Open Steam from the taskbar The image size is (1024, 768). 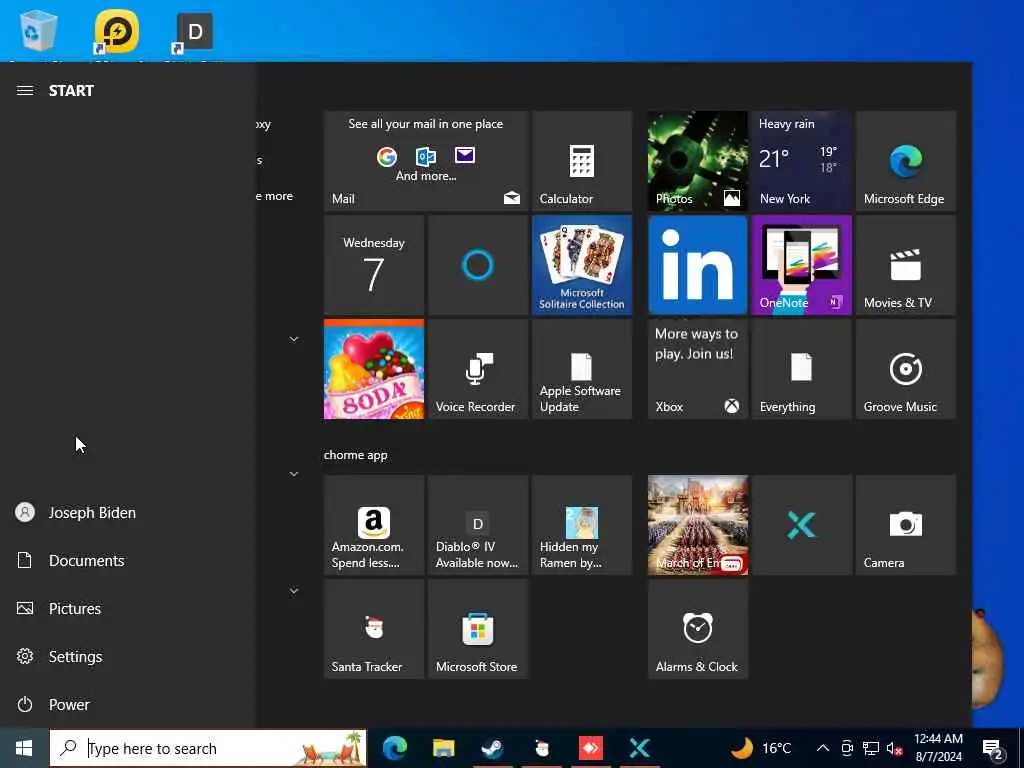[x=492, y=748]
